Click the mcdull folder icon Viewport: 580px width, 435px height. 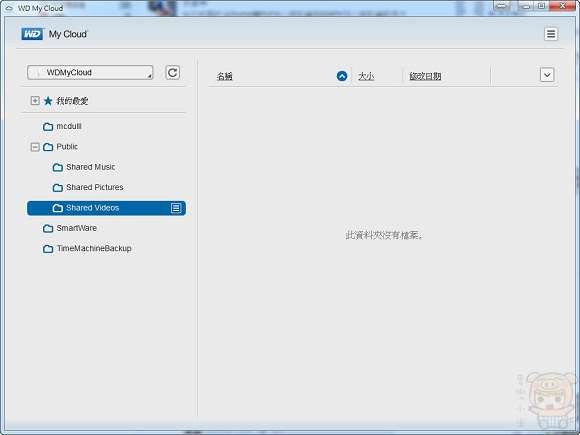pos(48,127)
